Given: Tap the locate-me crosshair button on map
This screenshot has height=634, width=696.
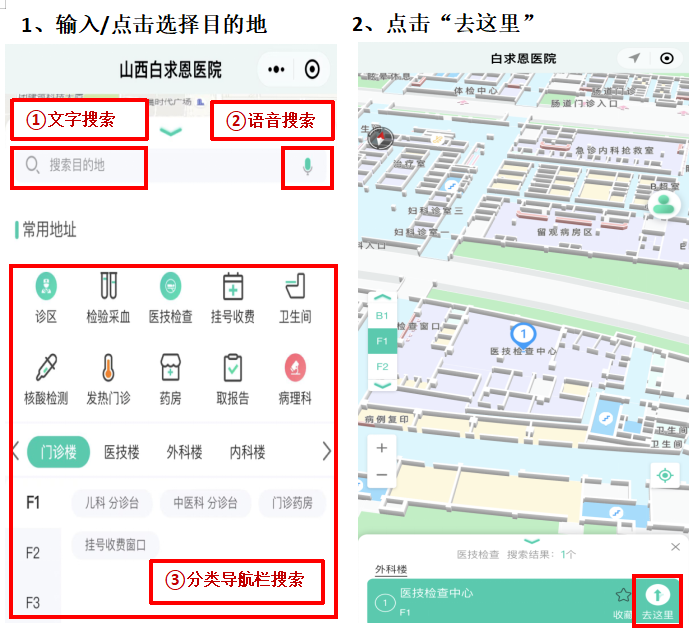Looking at the screenshot, I should point(664,476).
